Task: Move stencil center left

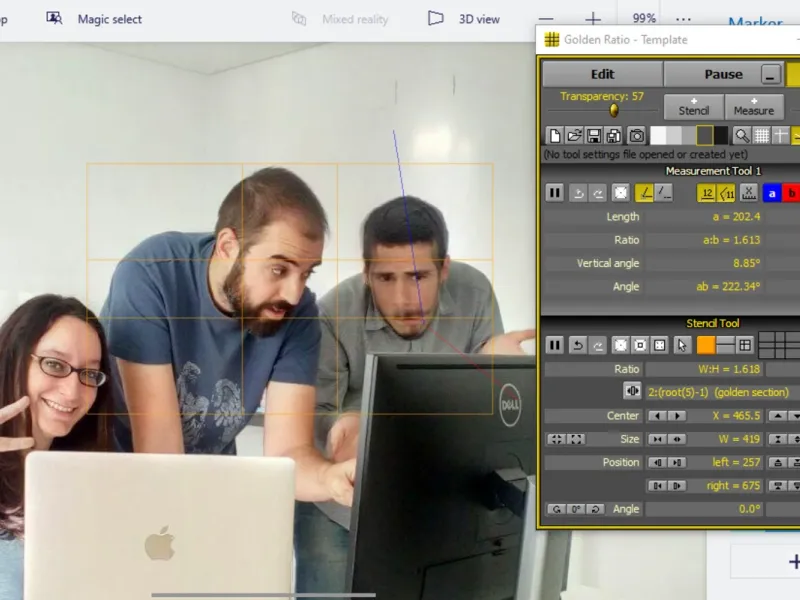Action: pyautogui.click(x=658, y=416)
